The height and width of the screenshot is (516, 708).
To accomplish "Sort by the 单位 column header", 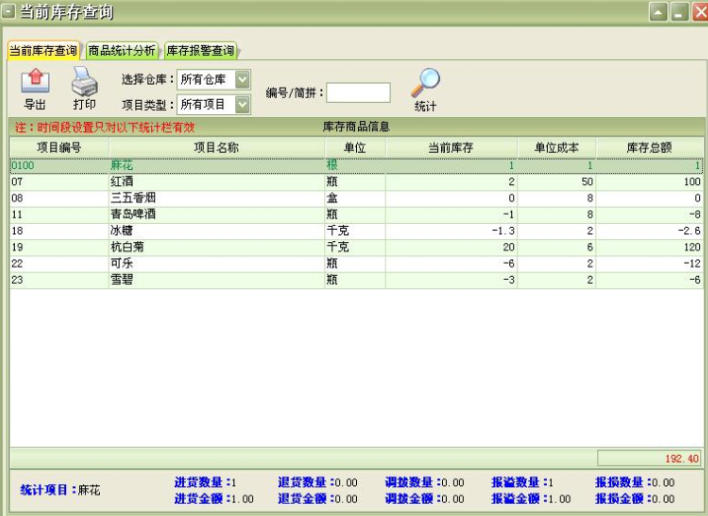I will [x=355, y=148].
